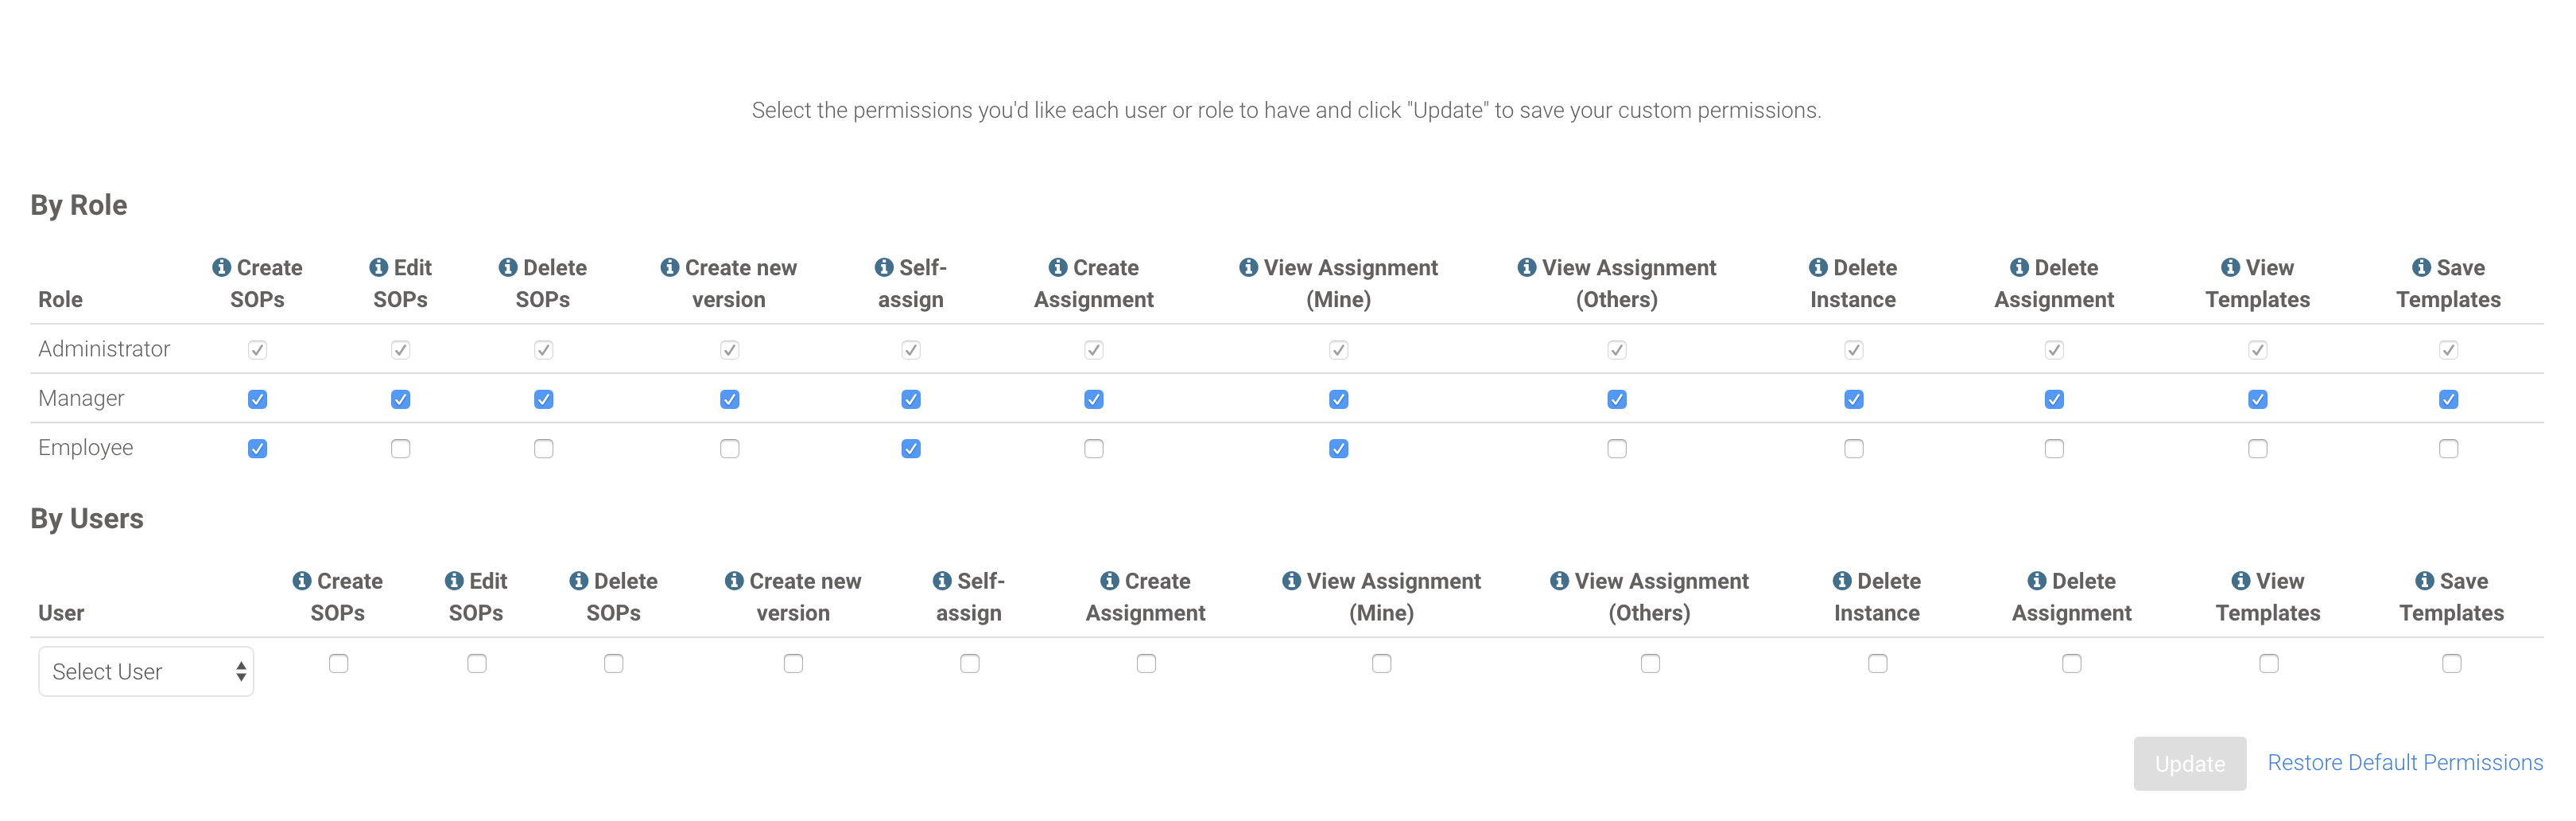
Task: Uncheck Manager's Create SOPs permission
Action: (x=257, y=398)
